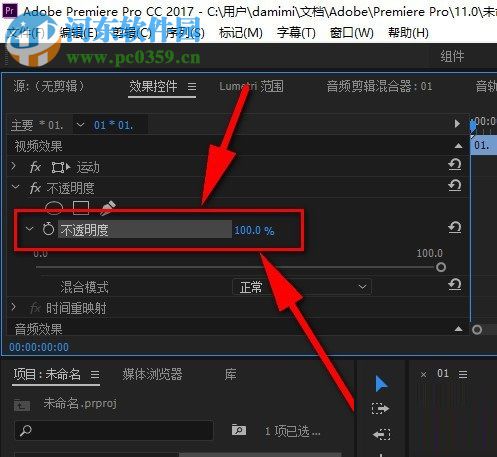Switch to the 音频剪辑混合器: 01 tab
This screenshot has height=457, width=497.
379,87
